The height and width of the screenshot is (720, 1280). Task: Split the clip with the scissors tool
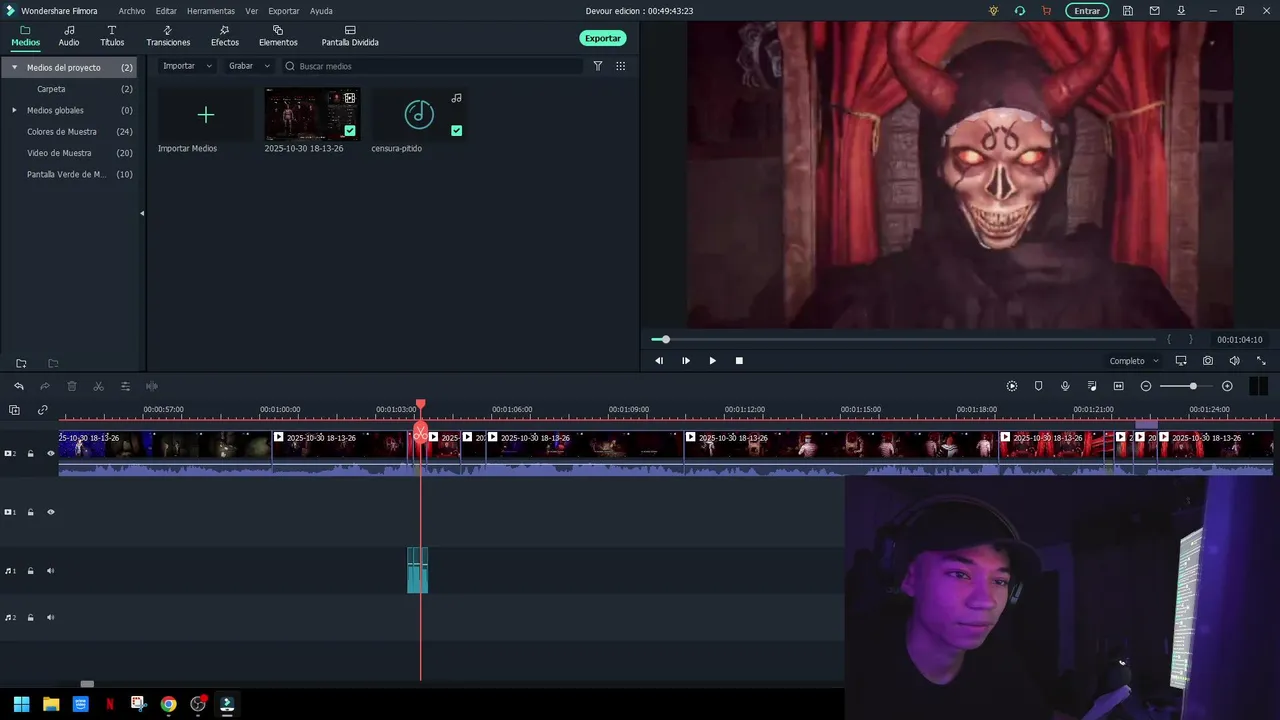[98, 386]
